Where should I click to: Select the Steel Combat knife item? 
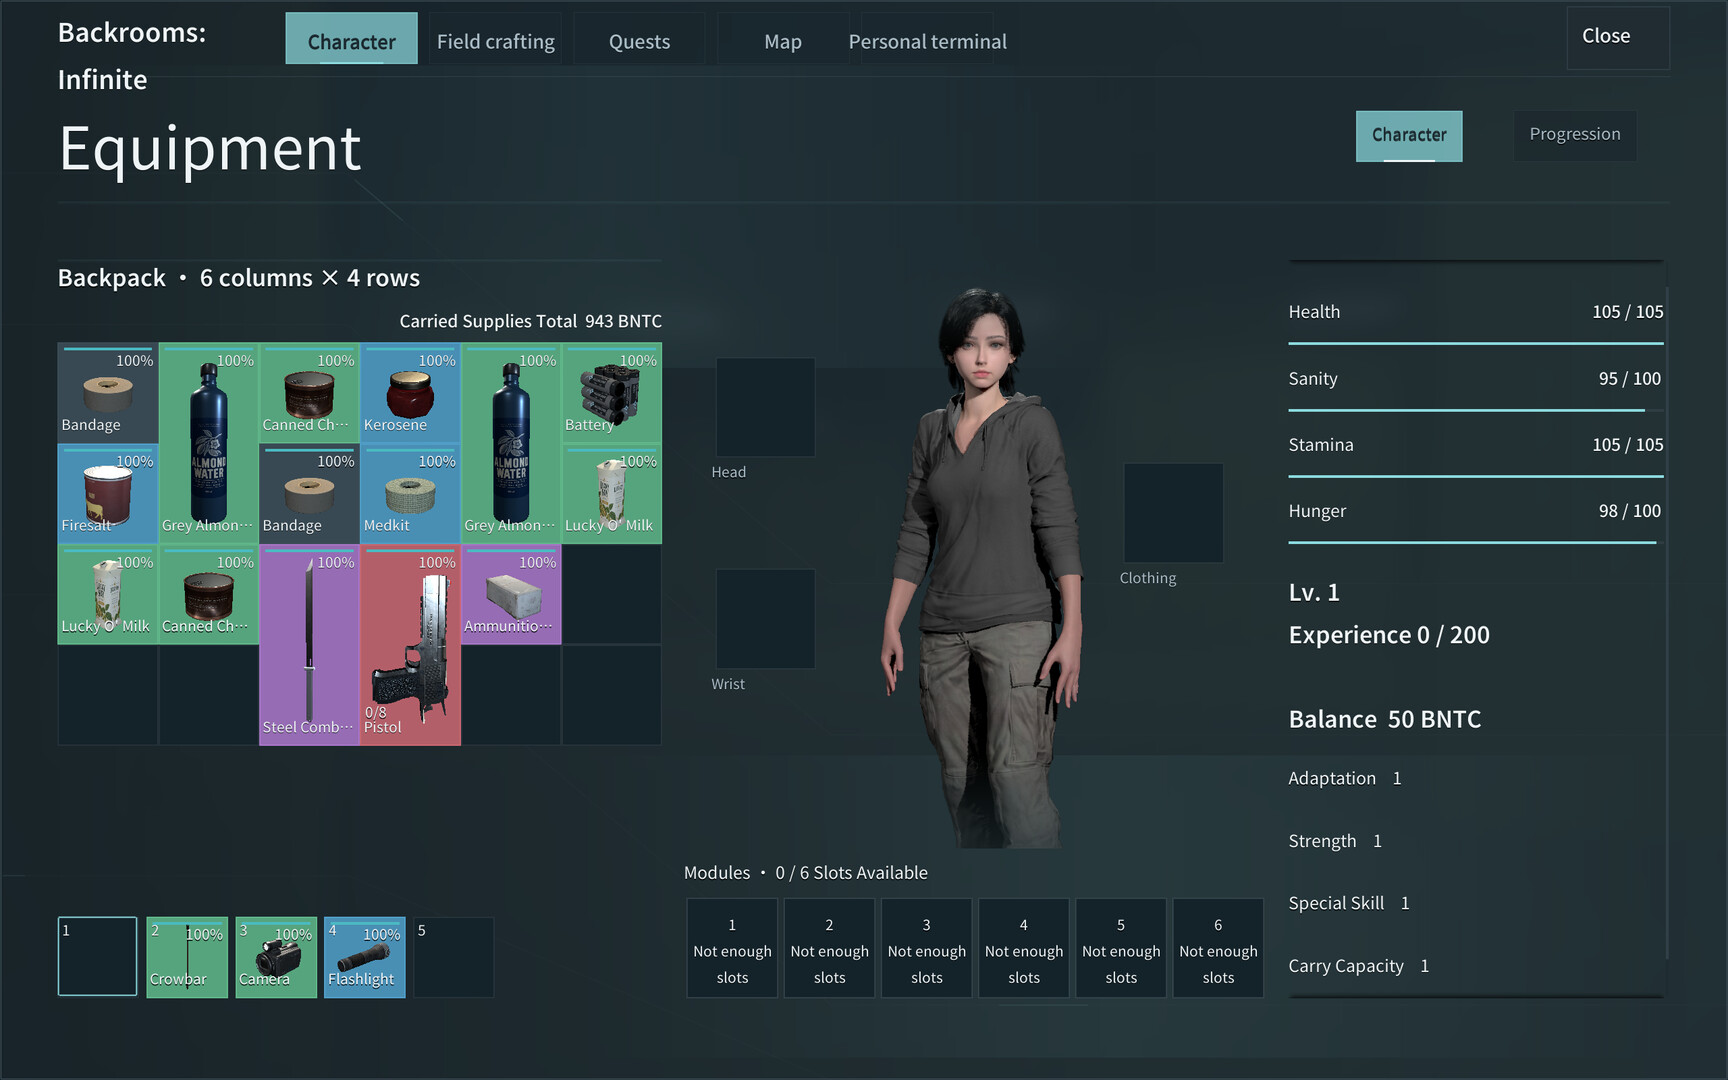[309, 645]
